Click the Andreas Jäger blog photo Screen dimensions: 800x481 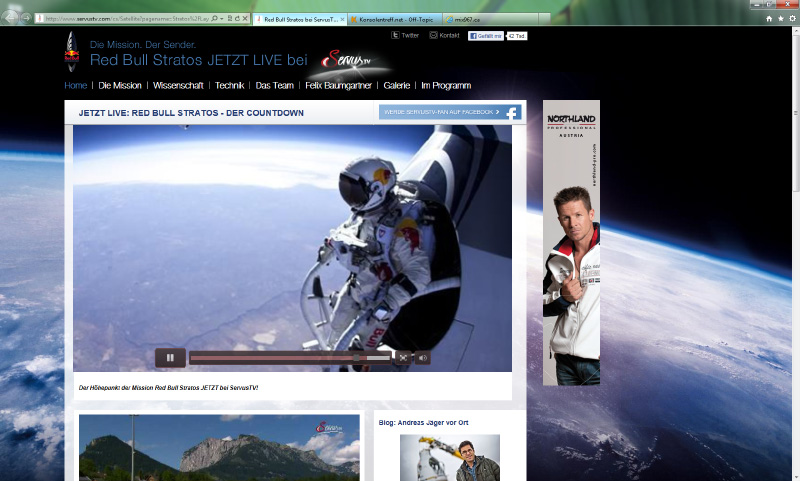[x=450, y=458]
